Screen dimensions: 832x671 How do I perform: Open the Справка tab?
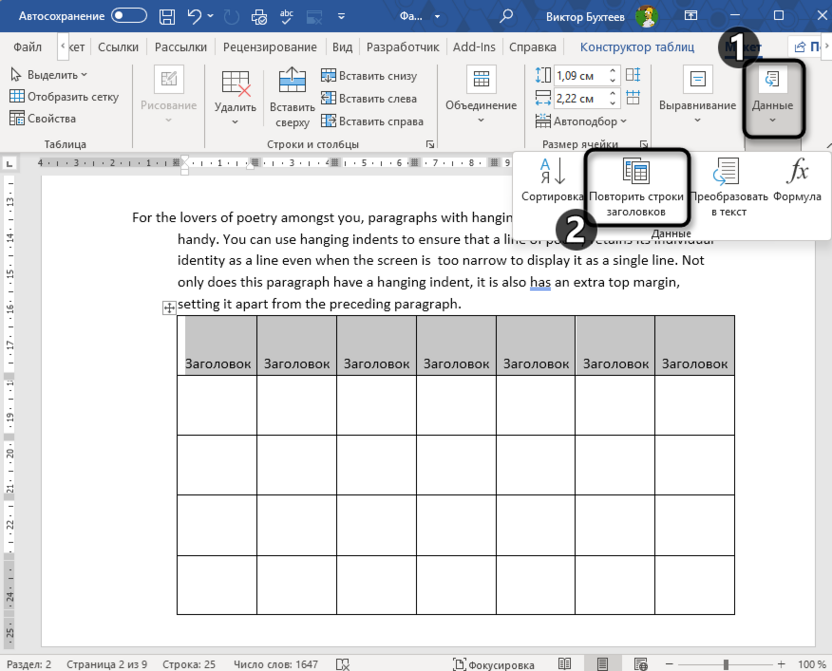[x=533, y=47]
